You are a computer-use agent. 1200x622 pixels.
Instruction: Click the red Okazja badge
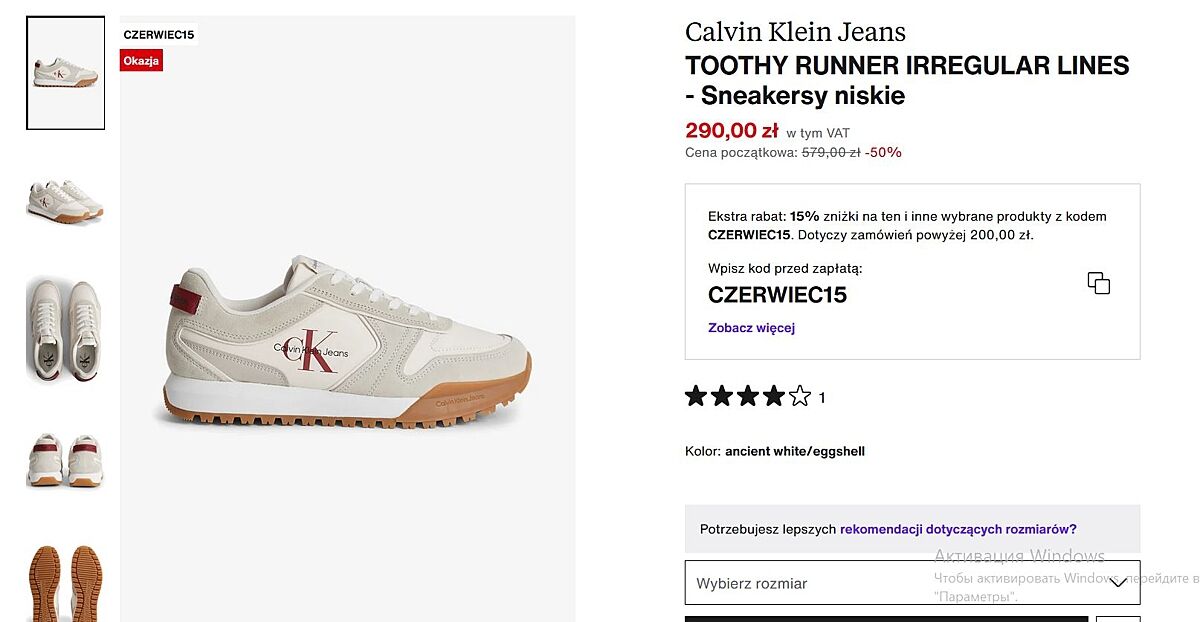coord(141,61)
